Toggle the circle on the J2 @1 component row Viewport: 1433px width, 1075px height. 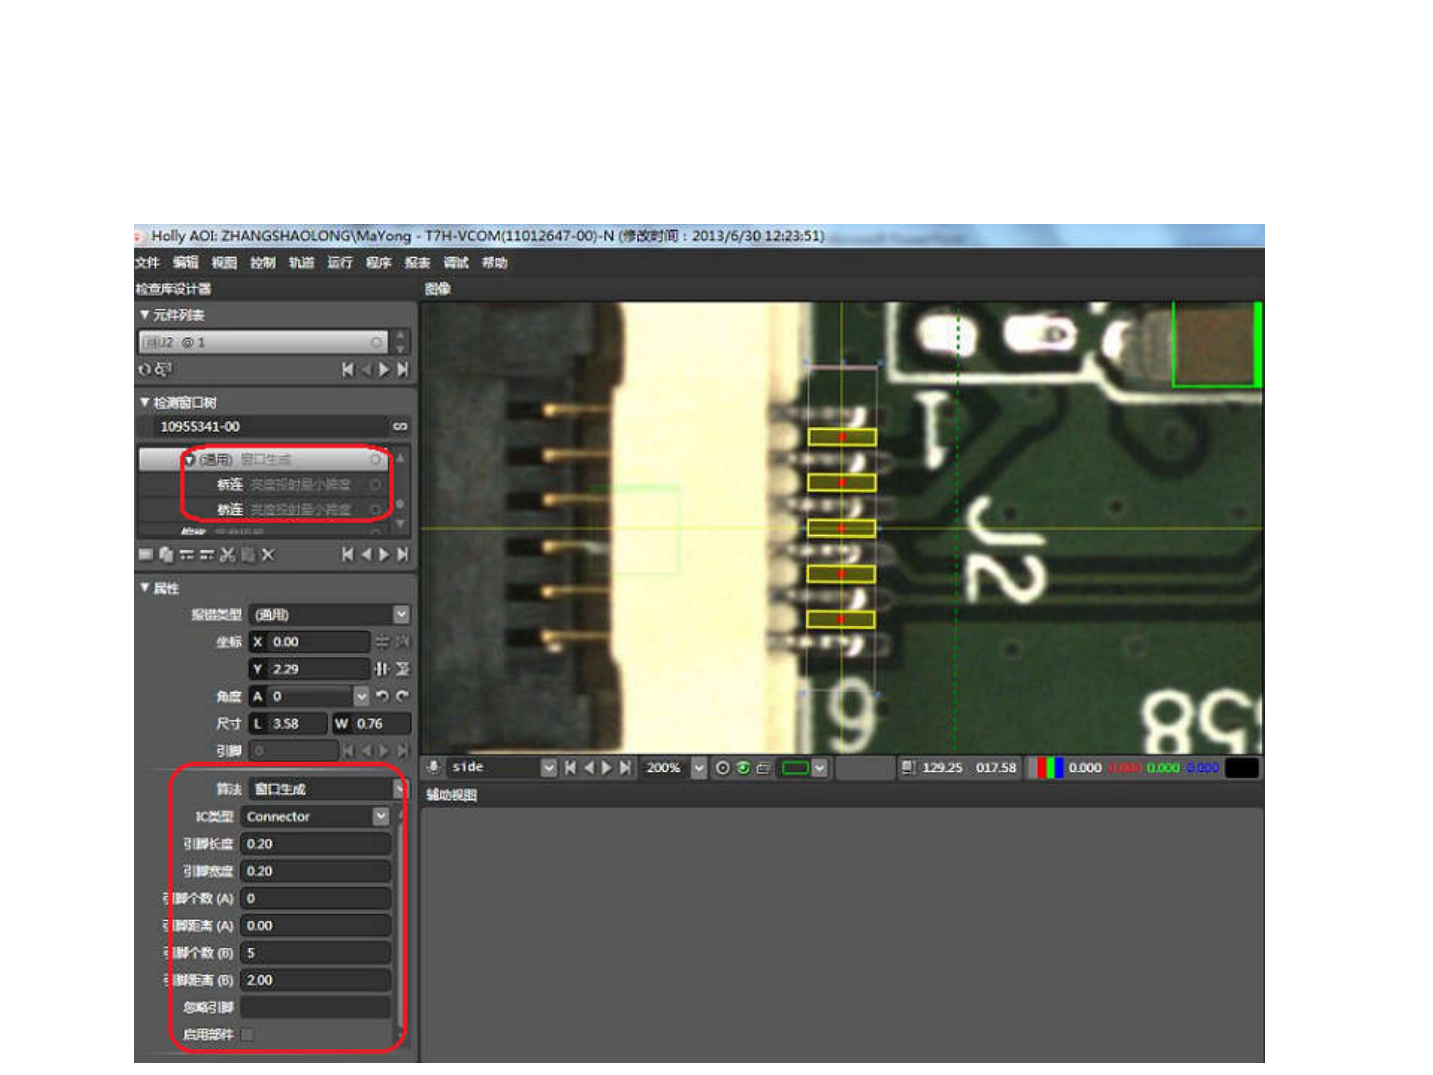click(x=377, y=342)
